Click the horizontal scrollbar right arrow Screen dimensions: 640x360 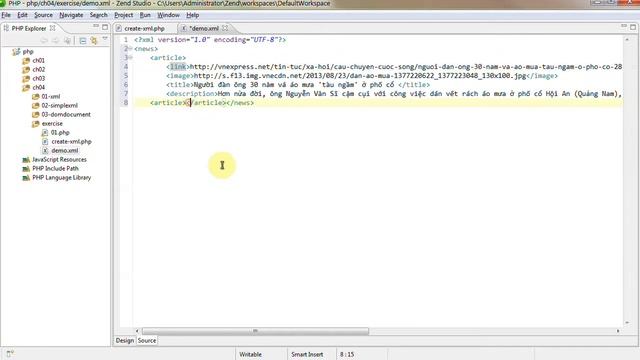point(618,331)
